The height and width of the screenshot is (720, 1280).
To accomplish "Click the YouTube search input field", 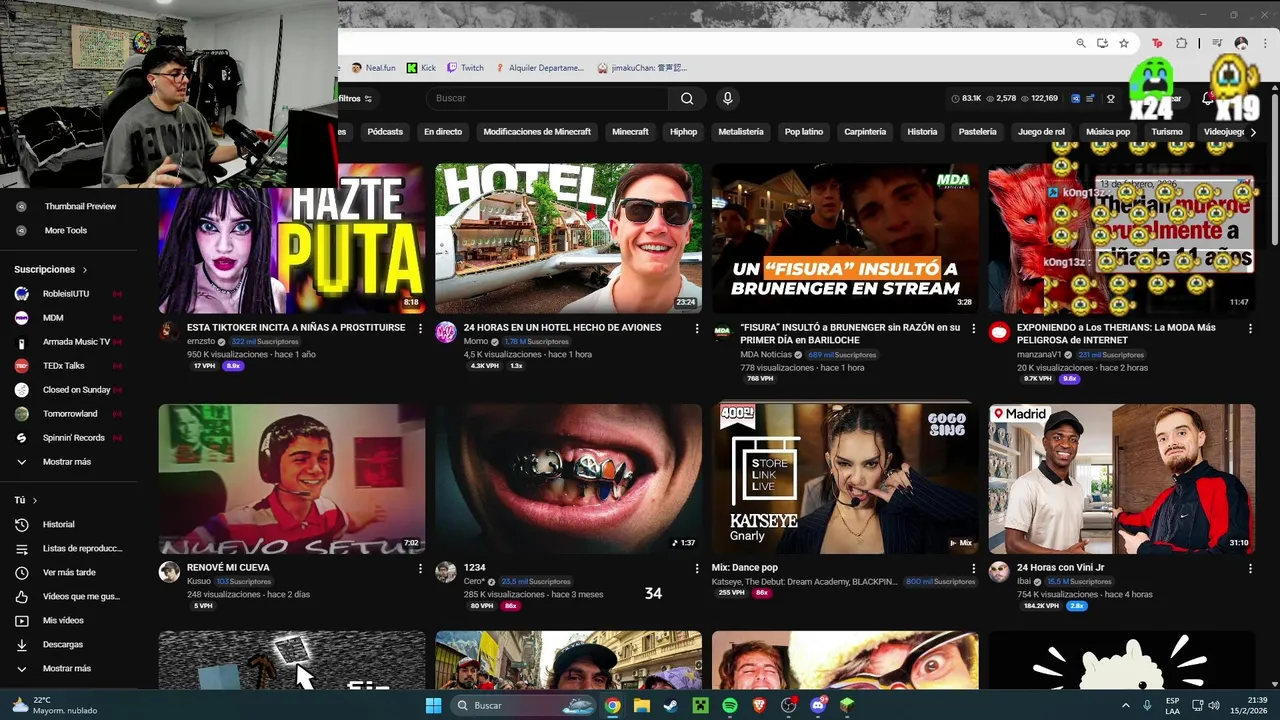I will pos(547,98).
